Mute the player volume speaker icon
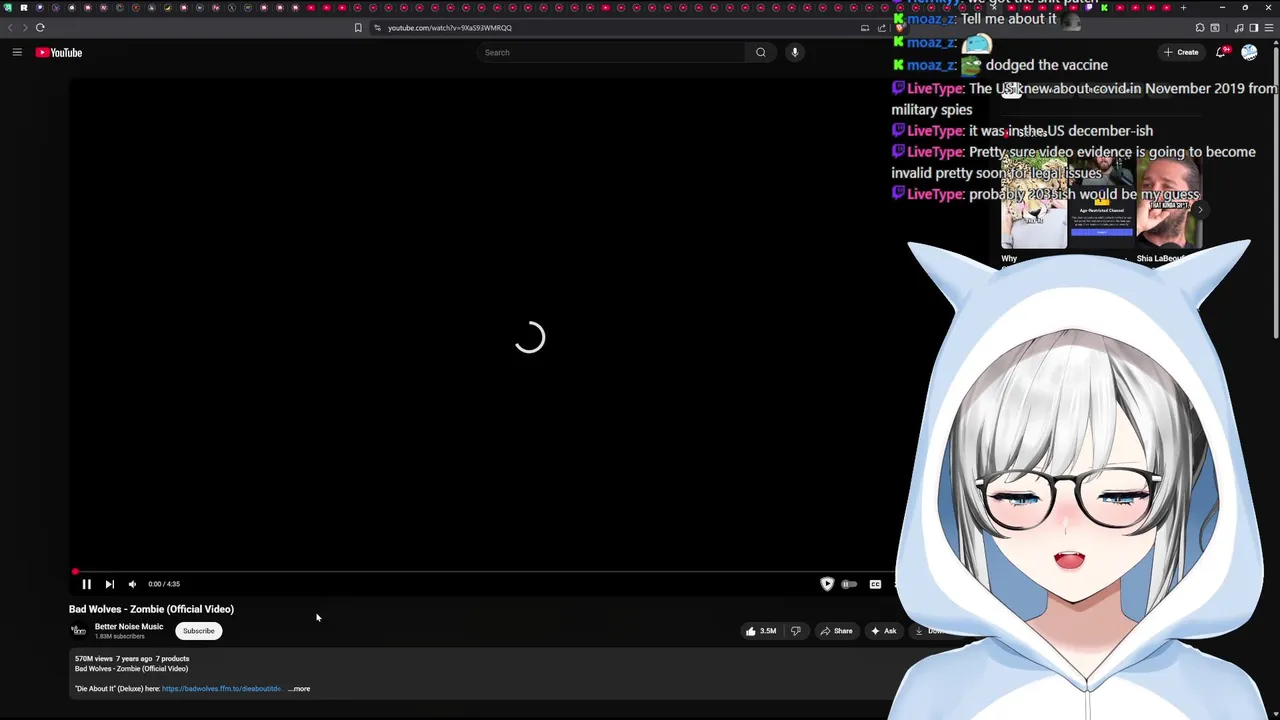The width and height of the screenshot is (1280, 720). (x=132, y=584)
